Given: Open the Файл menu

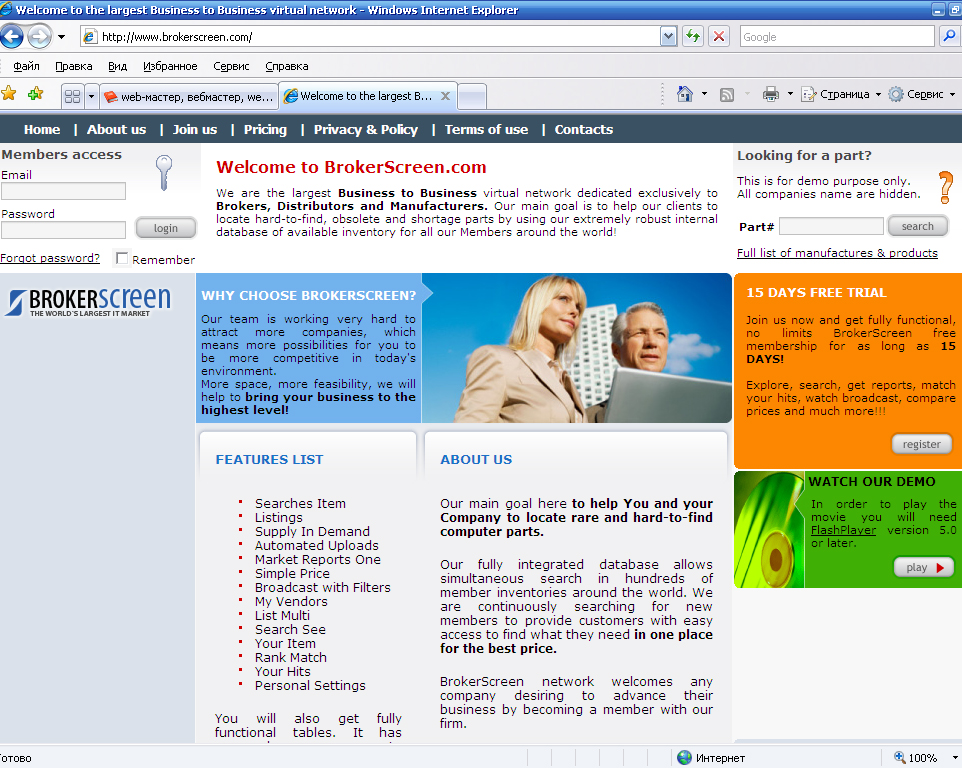Looking at the screenshot, I should tap(26, 66).
